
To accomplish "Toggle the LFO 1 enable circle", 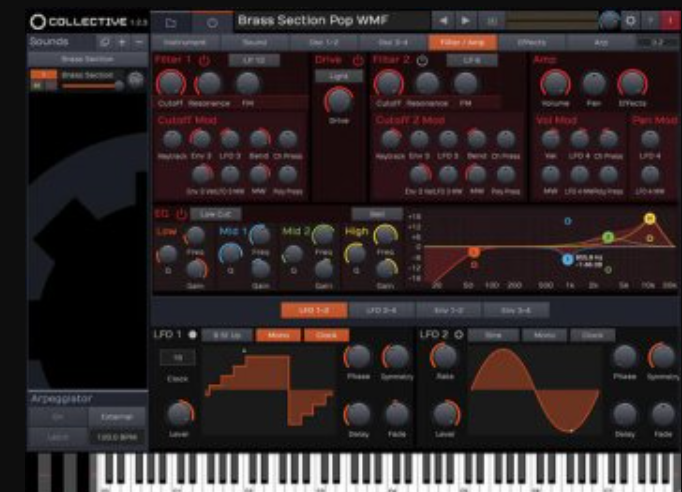I will [x=192, y=335].
